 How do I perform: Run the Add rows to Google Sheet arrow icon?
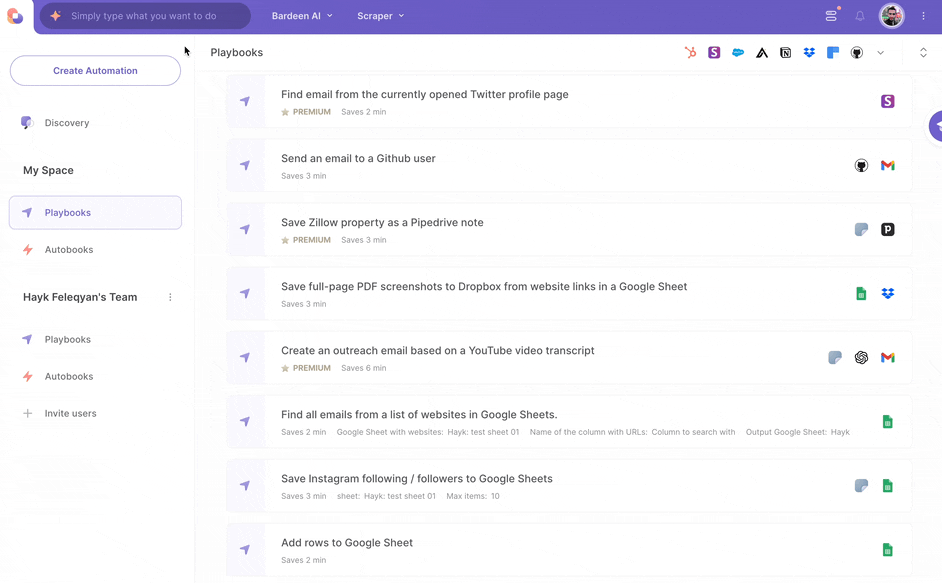(245, 549)
